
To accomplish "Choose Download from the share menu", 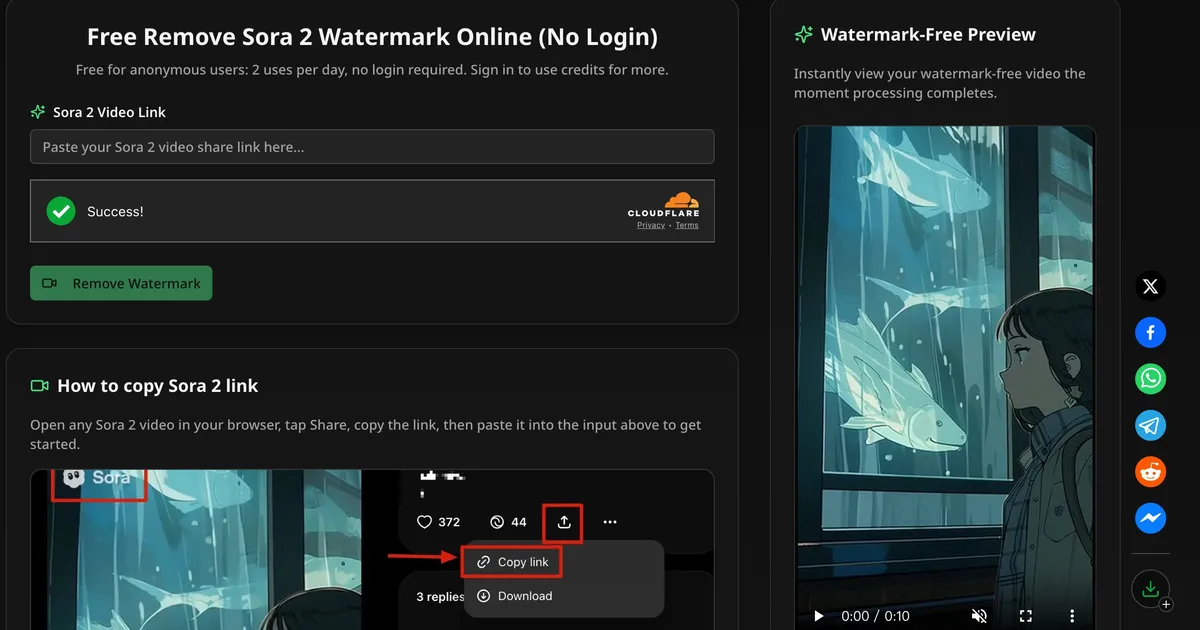I will pyautogui.click(x=514, y=596).
